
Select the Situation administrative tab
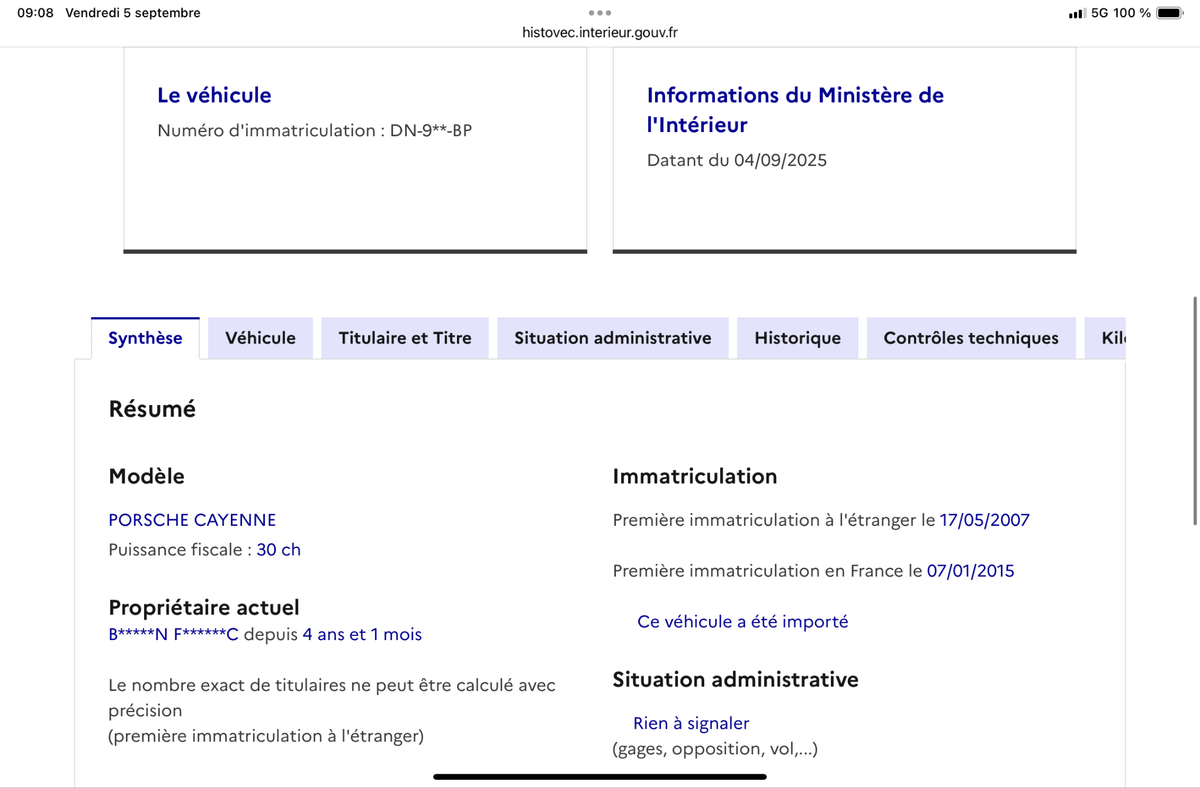coord(612,338)
